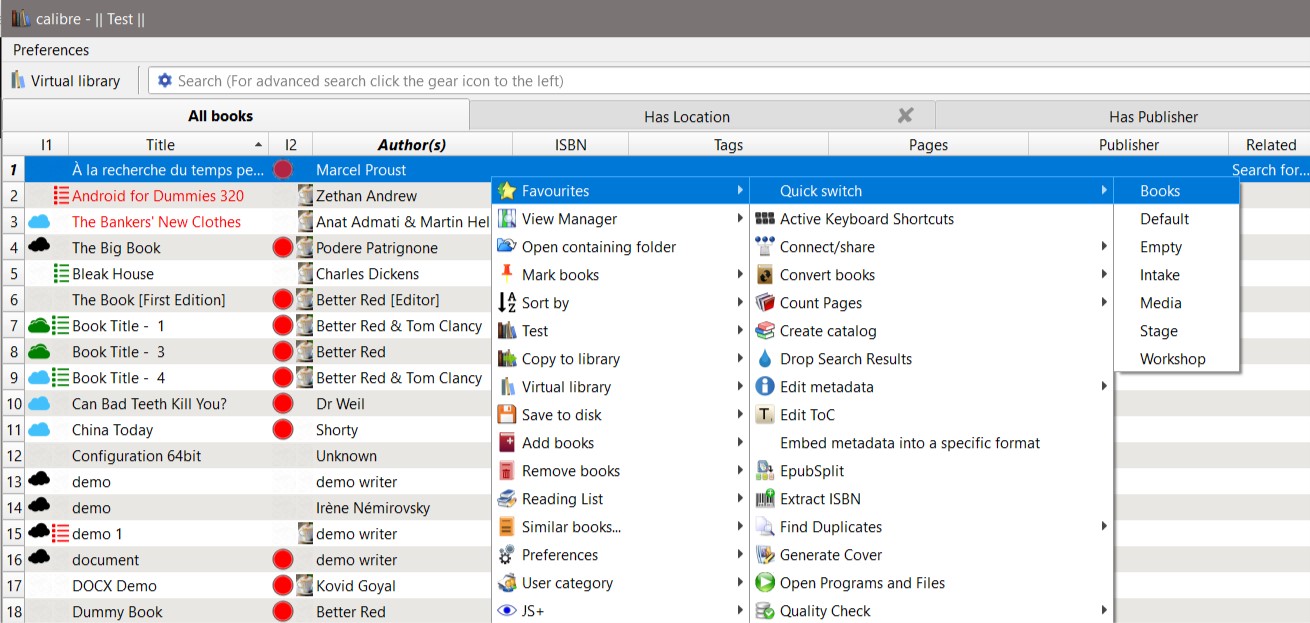Click the Reading List icon
This screenshot has width=1310, height=623.
507,499
